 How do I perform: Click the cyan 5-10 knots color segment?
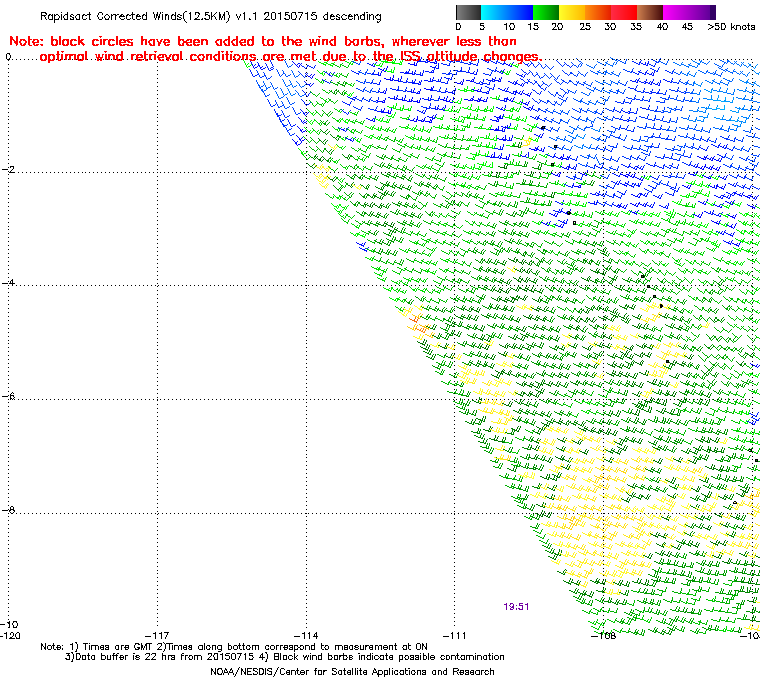[494, 12]
